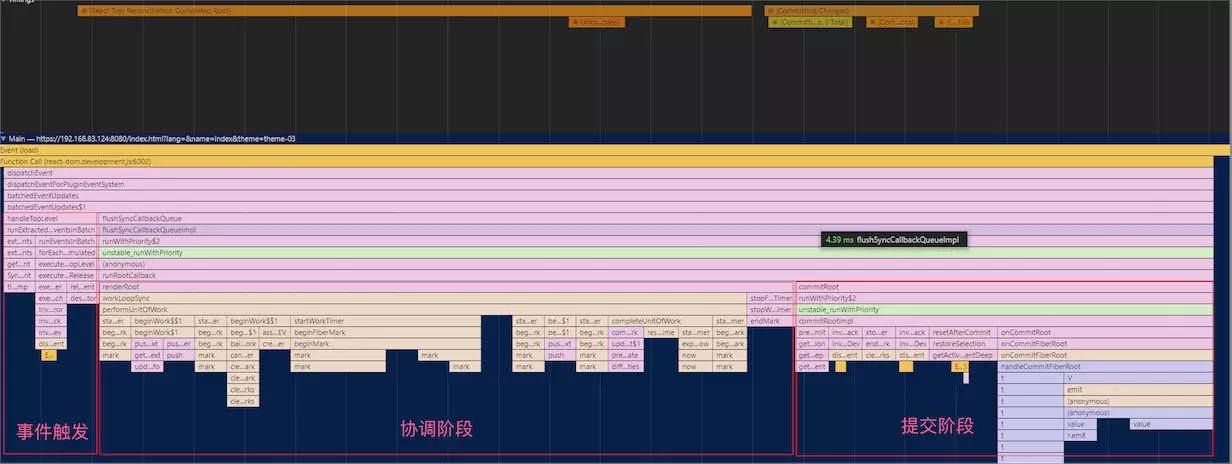Select the React Tree Reconciliation timing bar
The height and width of the screenshot is (464, 1232).
point(414,10)
